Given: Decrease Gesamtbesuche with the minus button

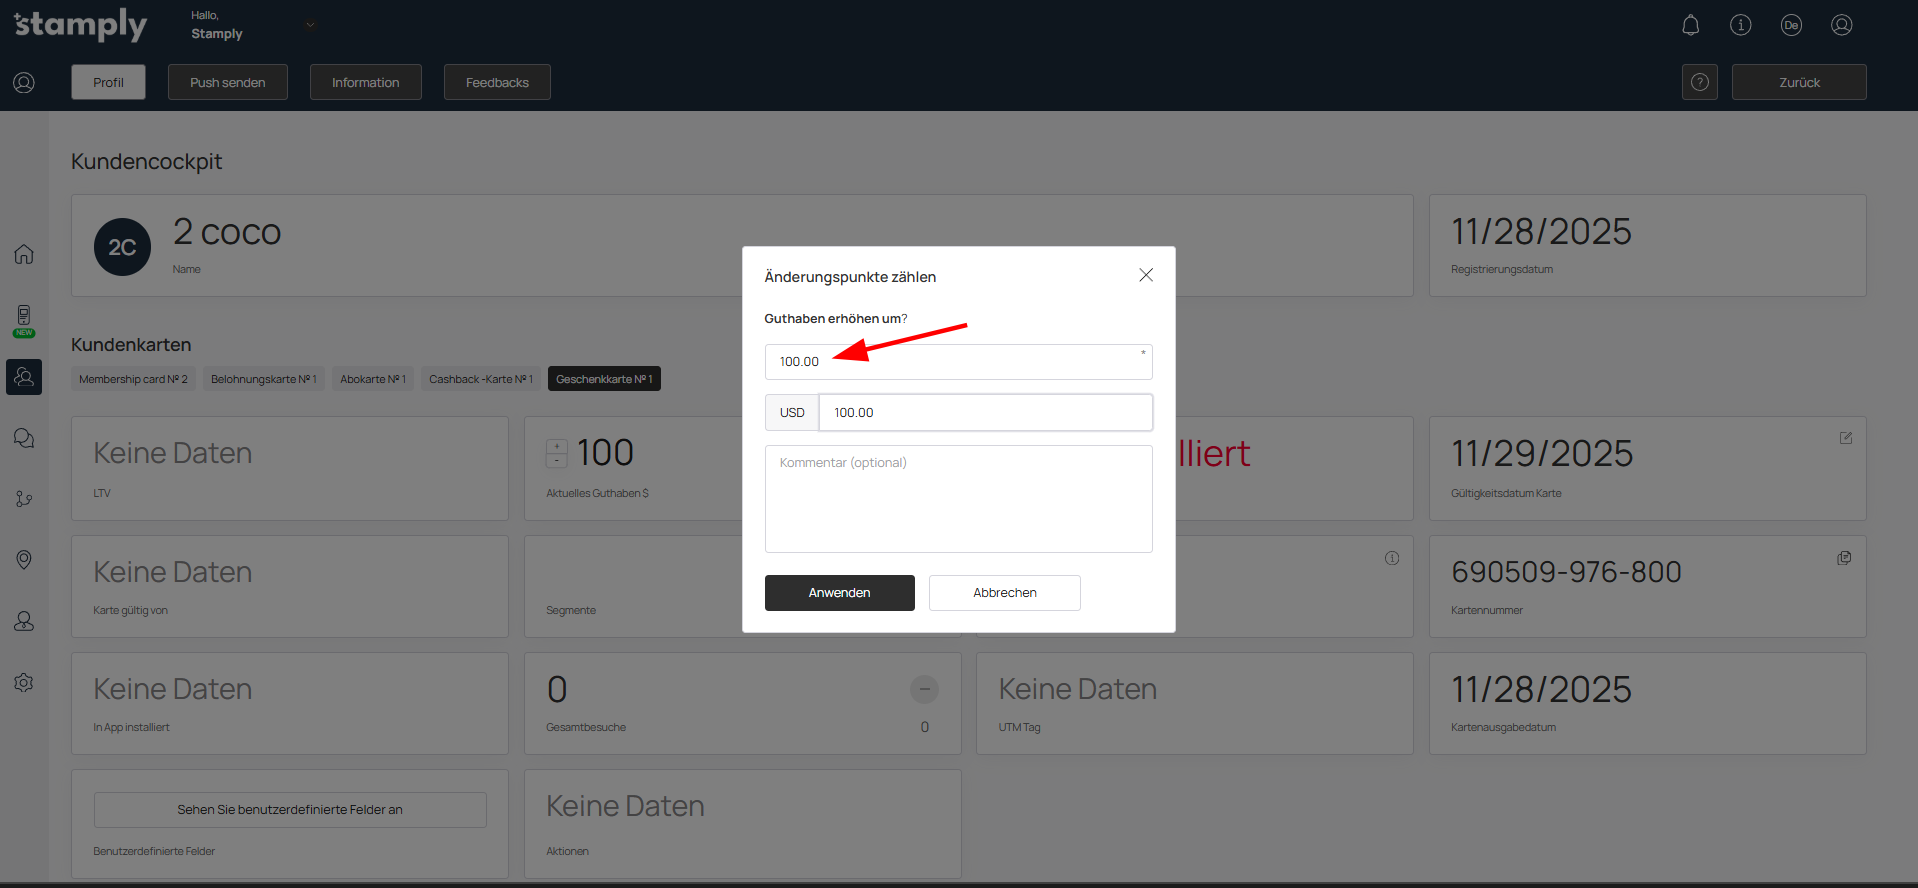Looking at the screenshot, I should tap(923, 689).
